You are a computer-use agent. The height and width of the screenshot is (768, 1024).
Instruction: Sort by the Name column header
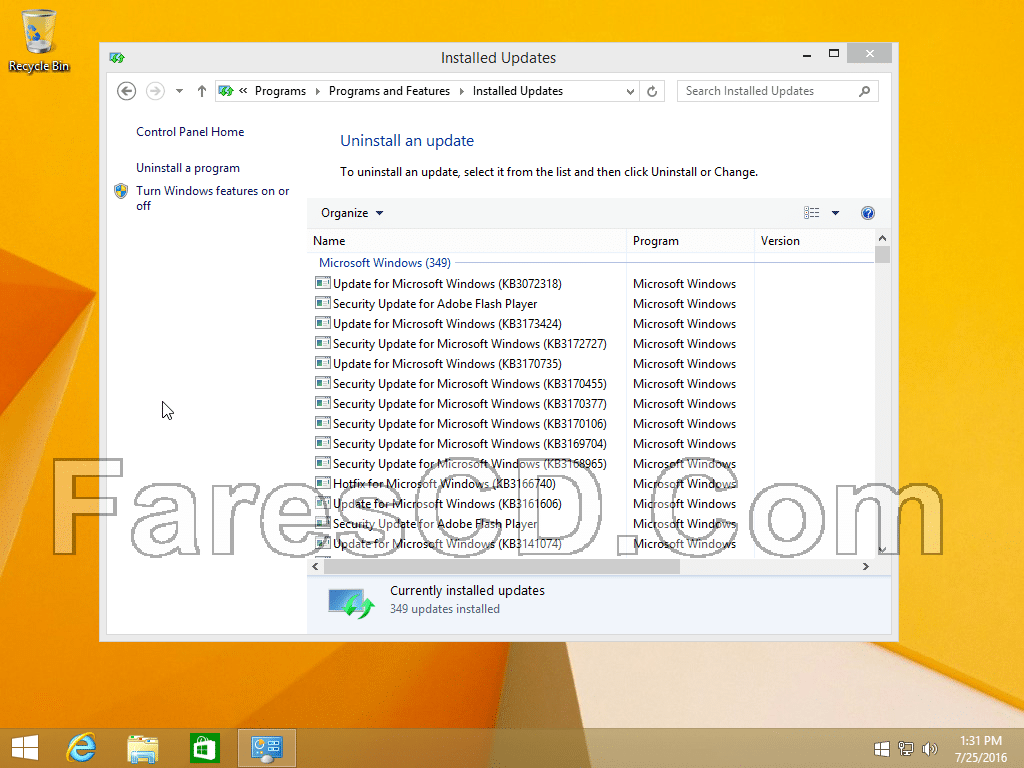466,241
